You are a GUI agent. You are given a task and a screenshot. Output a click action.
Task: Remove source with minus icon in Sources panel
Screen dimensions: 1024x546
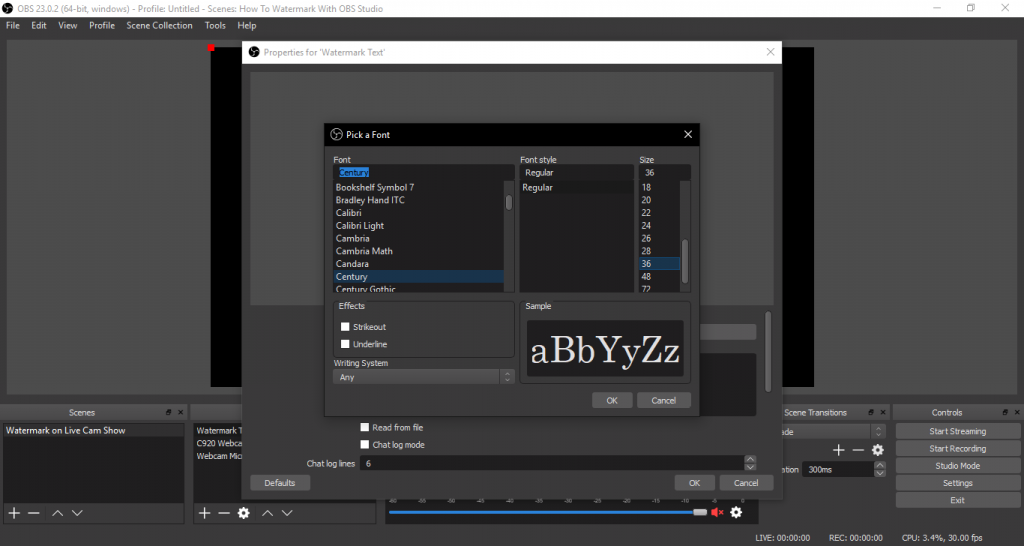tap(224, 513)
